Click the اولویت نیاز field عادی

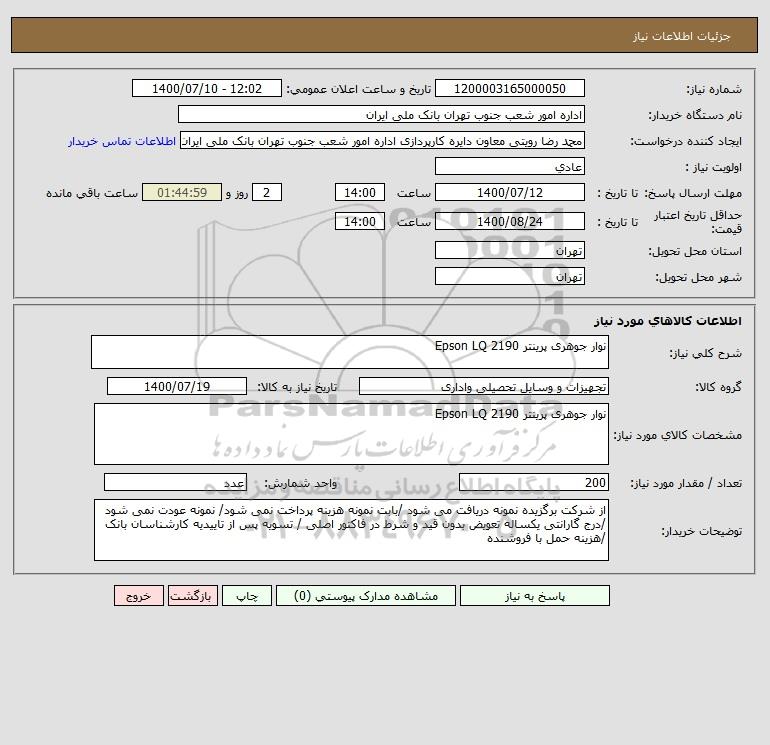[510, 167]
